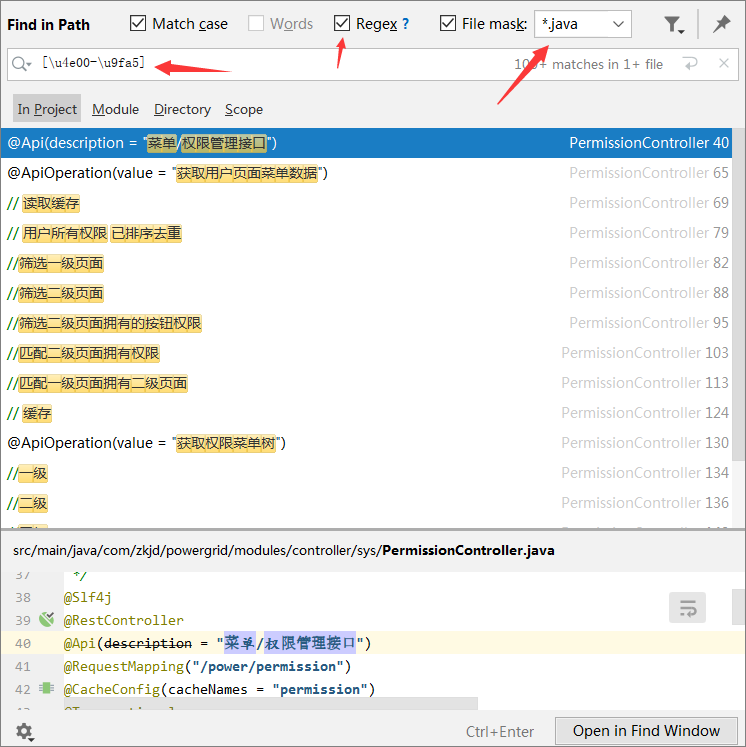Toggle the File mask checkbox
This screenshot has width=746, height=747.
[x=447, y=23]
